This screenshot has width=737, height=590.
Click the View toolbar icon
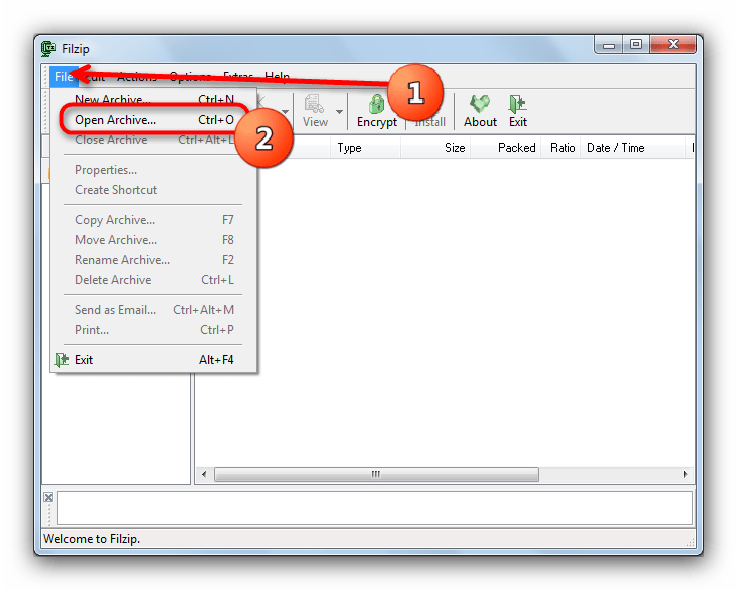click(315, 111)
